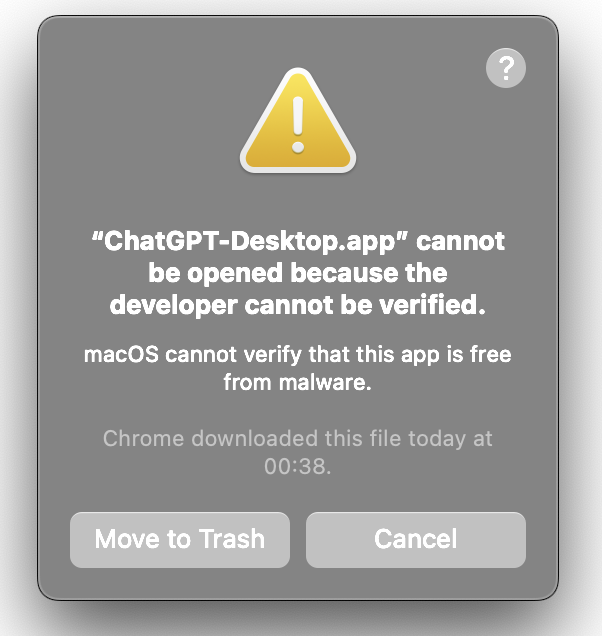Click the word "macOS" in the message
This screenshot has width=602, height=636.
[x=121, y=355]
